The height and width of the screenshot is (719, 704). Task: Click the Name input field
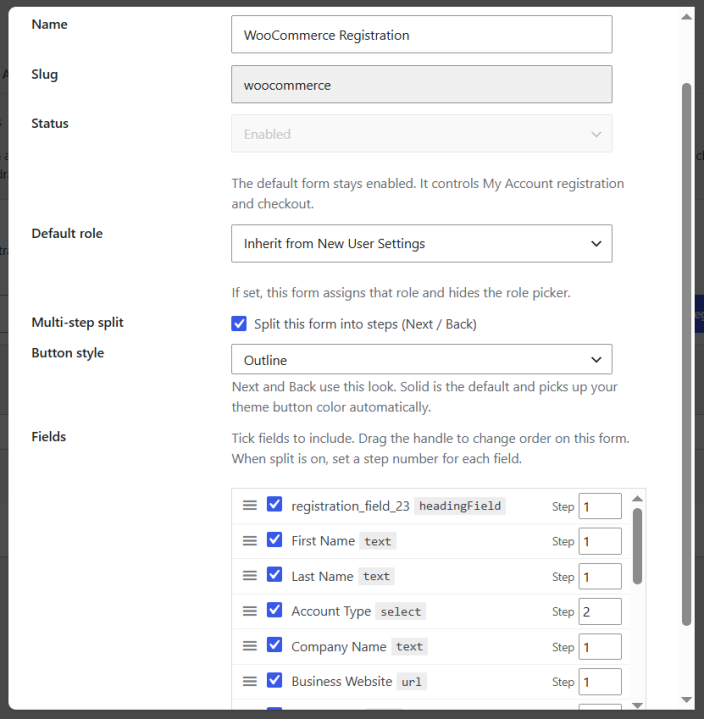[x=421, y=34]
